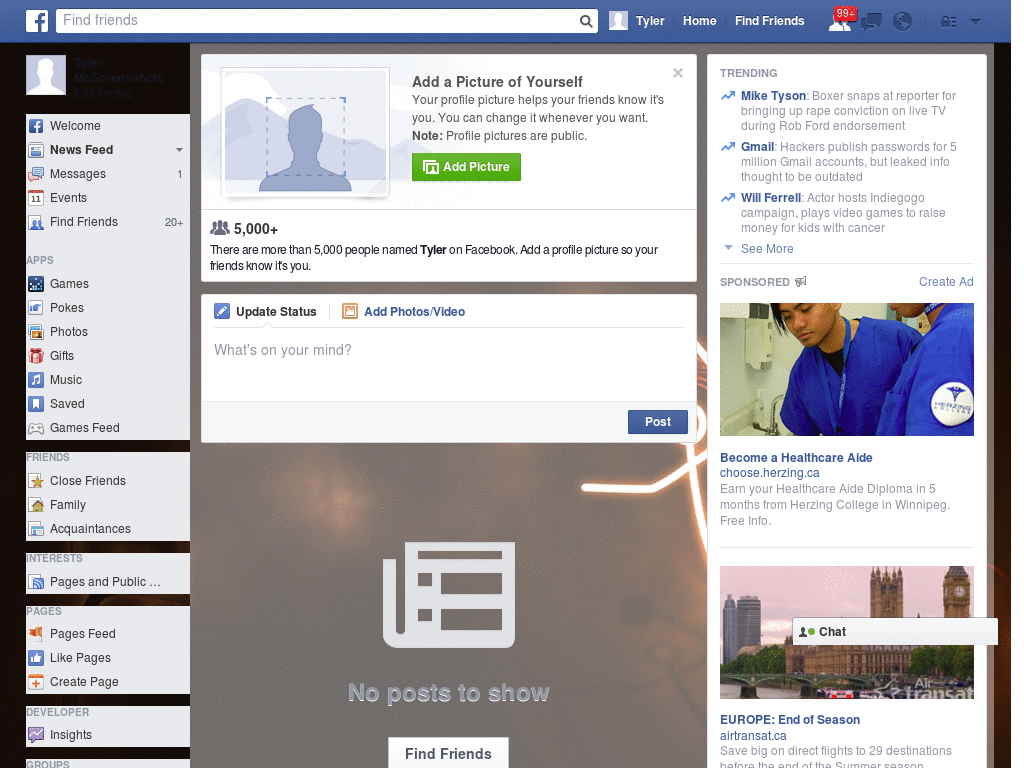
Task: Click the Events calendar icon
Action: pos(36,198)
